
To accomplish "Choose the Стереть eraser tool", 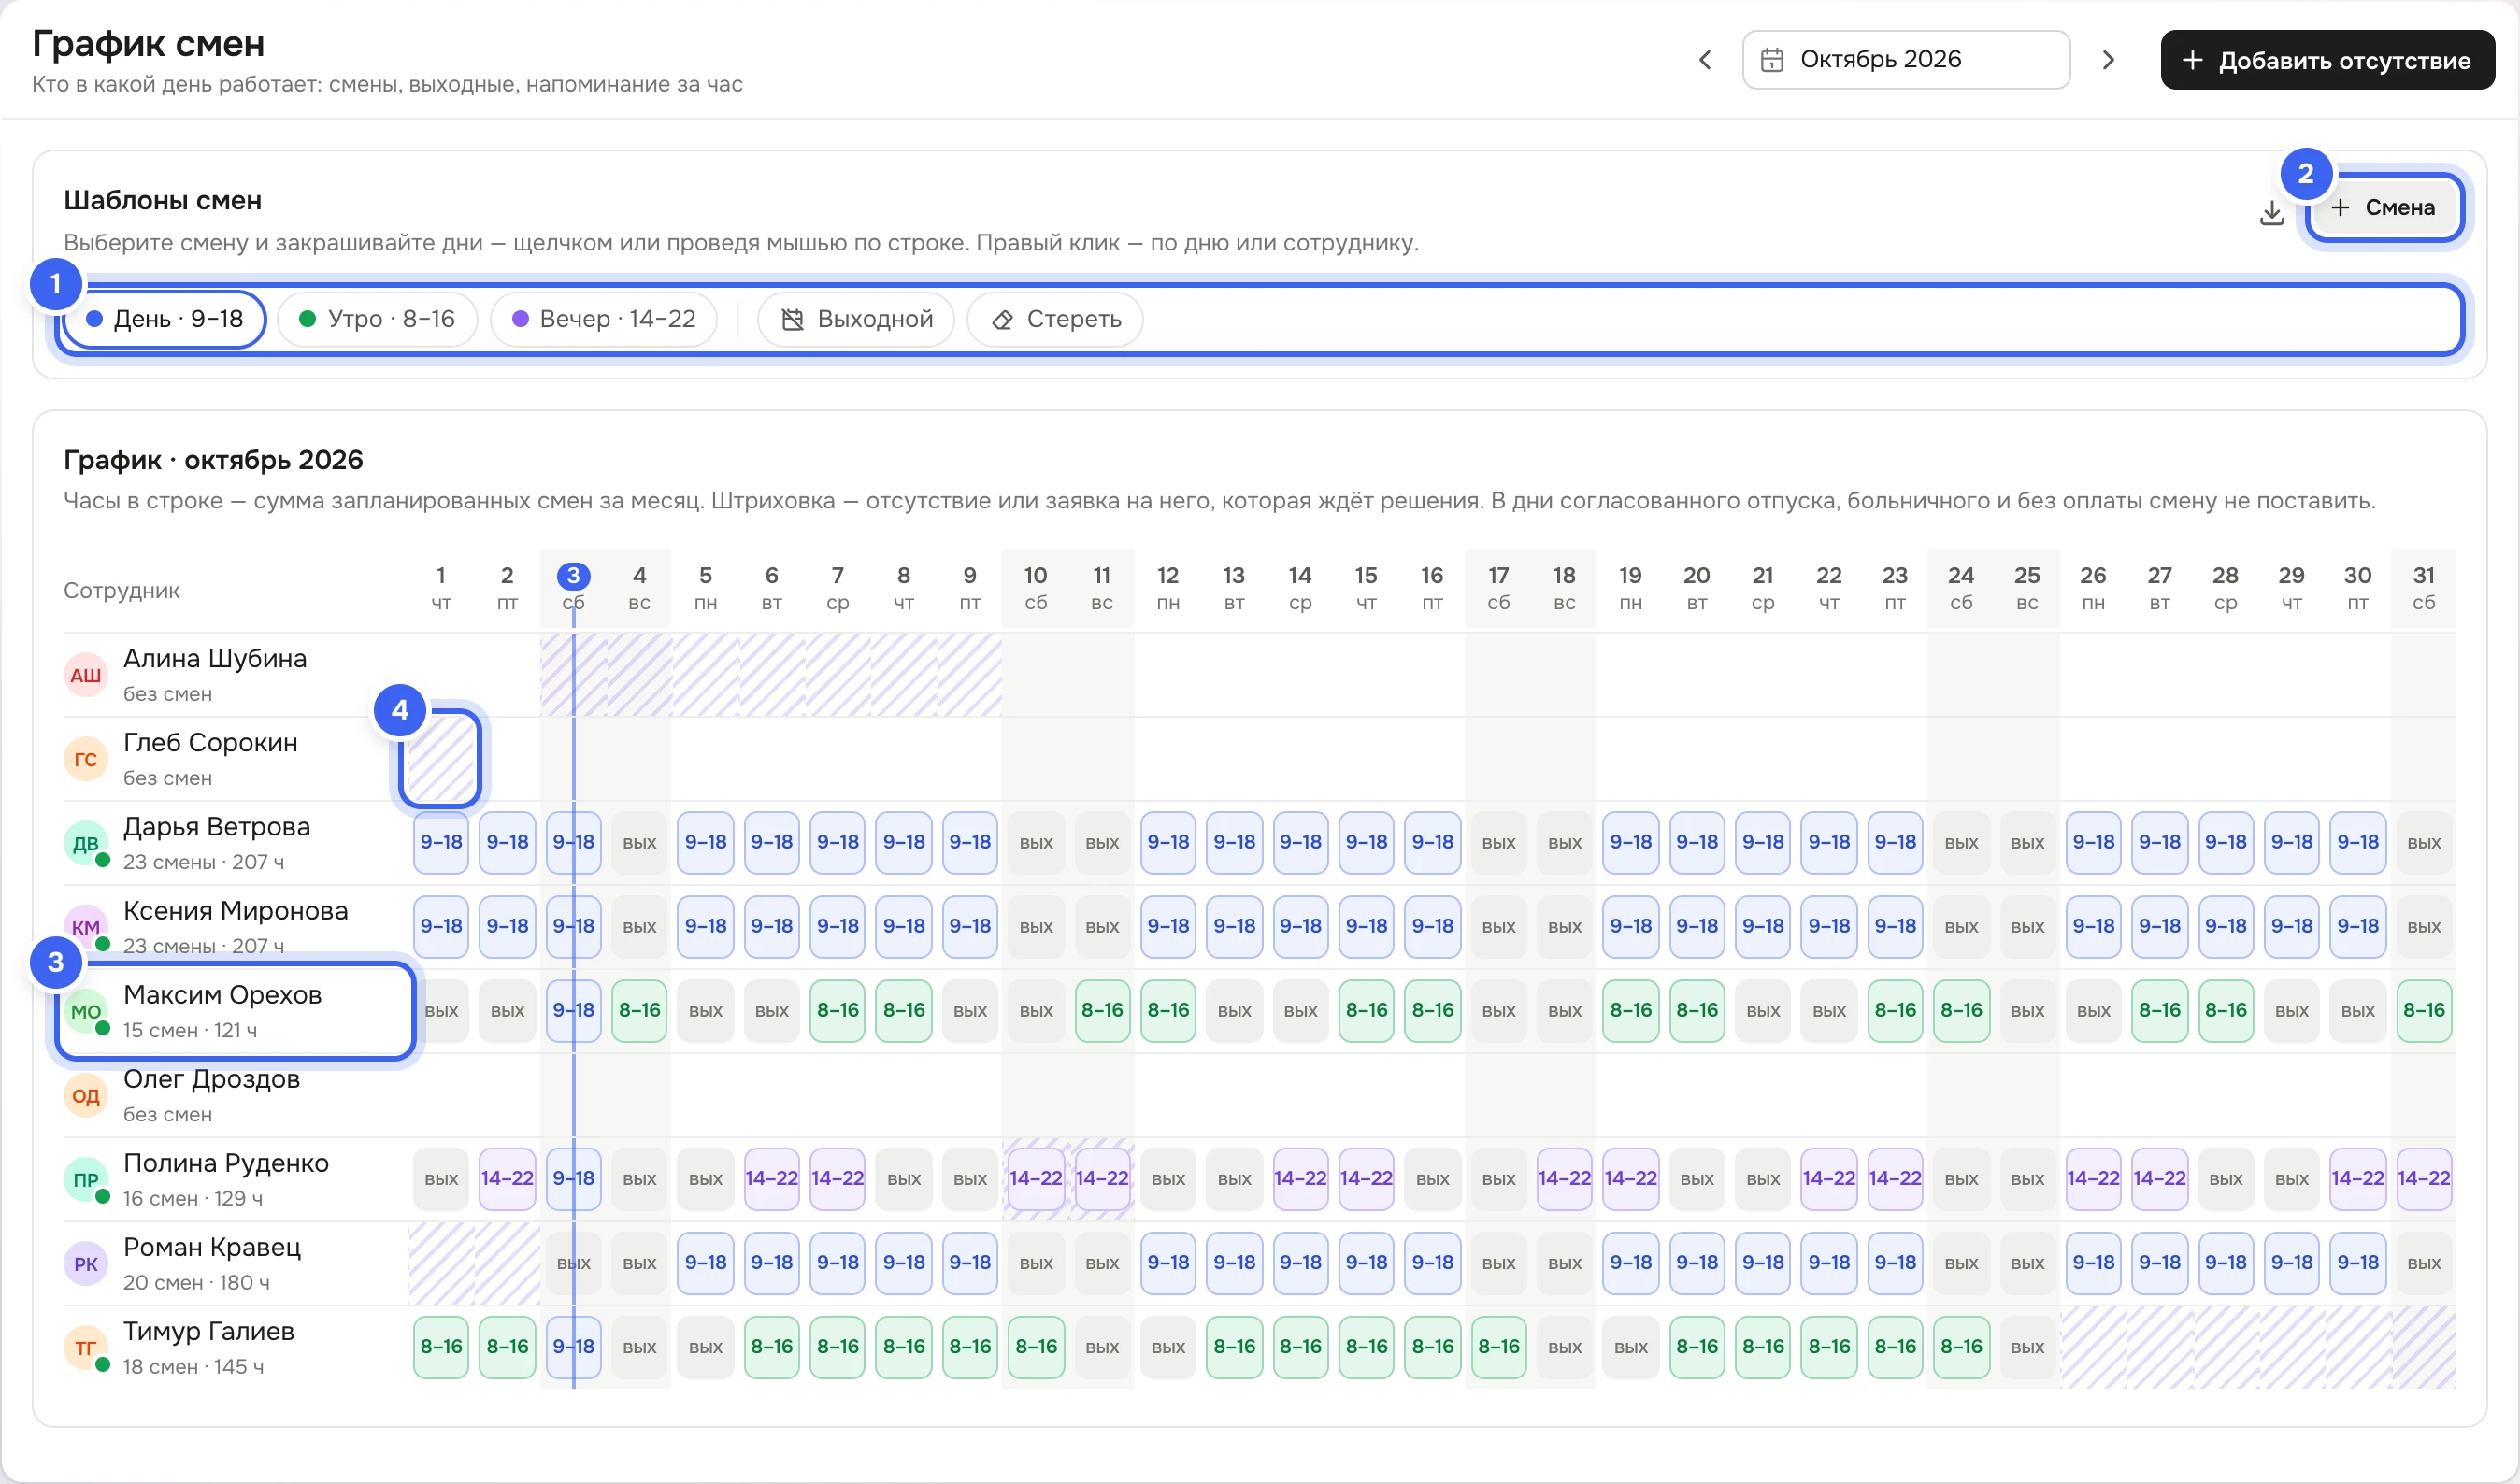I will click(x=1055, y=319).
